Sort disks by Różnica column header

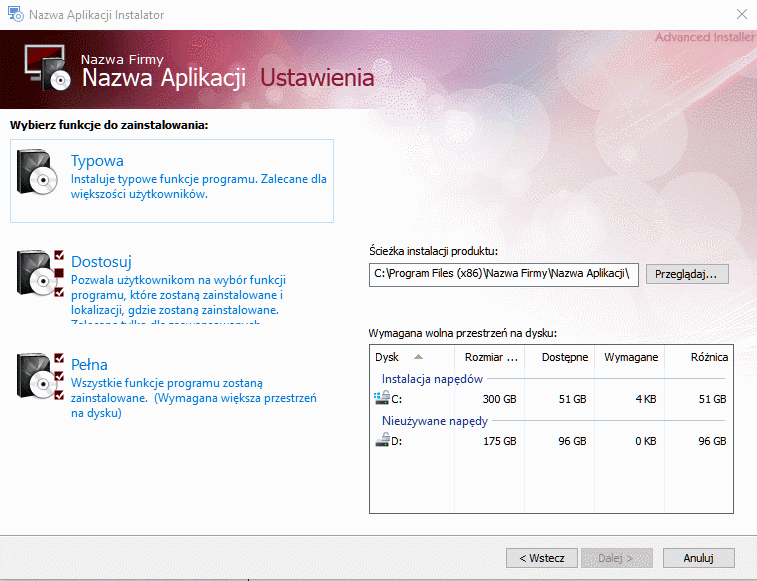[x=708, y=357]
